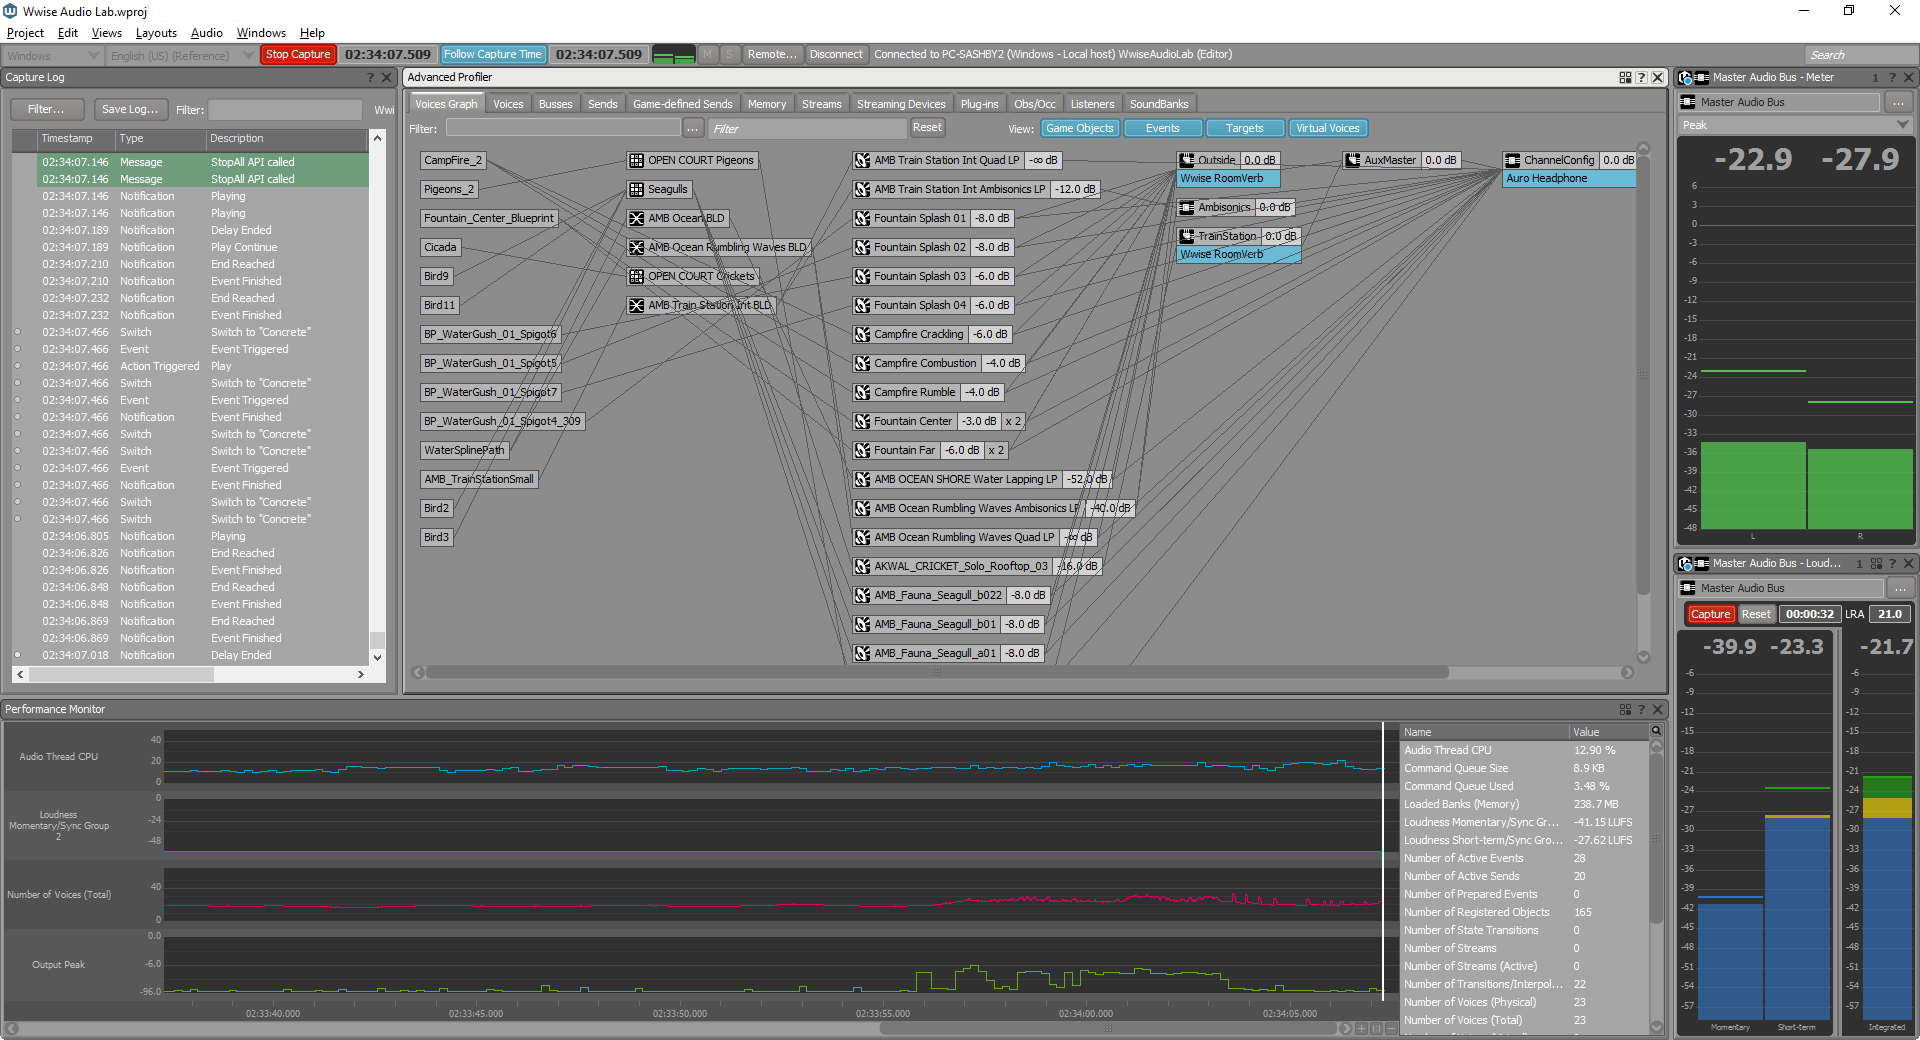Open Master Audio Bus browse button in Meter
This screenshot has height=1040, width=1920.
coord(1898,102)
